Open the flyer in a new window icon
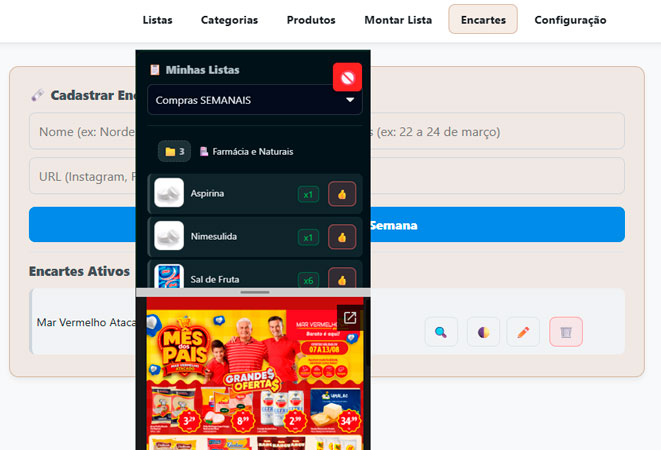The image size is (661, 450). coord(350,318)
